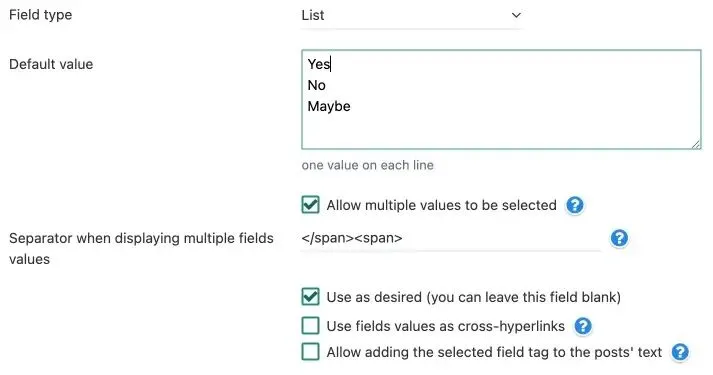
Task: Click the List field type combo box
Action: click(x=411, y=16)
